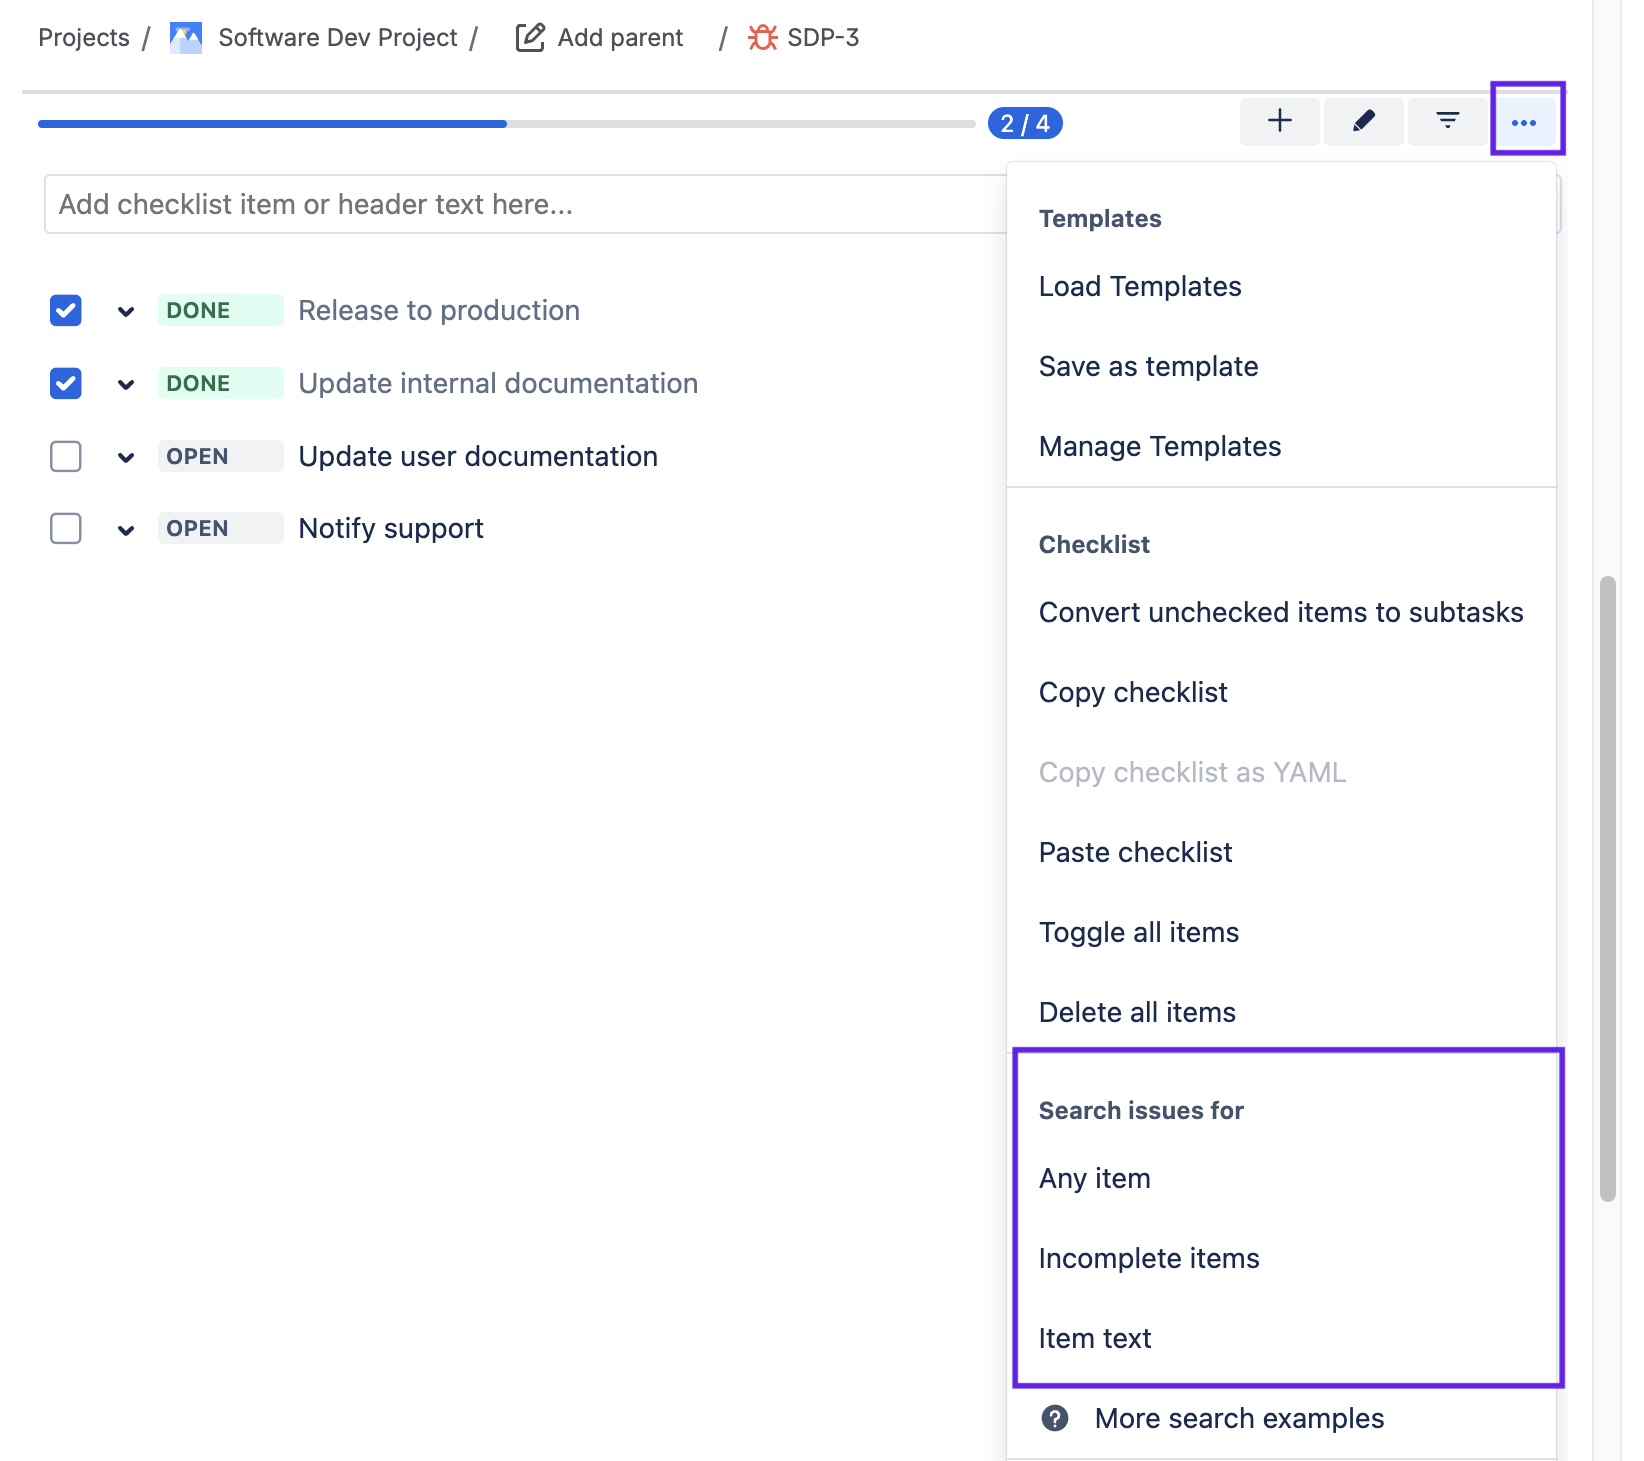This screenshot has height=1461, width=1644.
Task: Open More search examples link
Action: [x=1239, y=1418]
